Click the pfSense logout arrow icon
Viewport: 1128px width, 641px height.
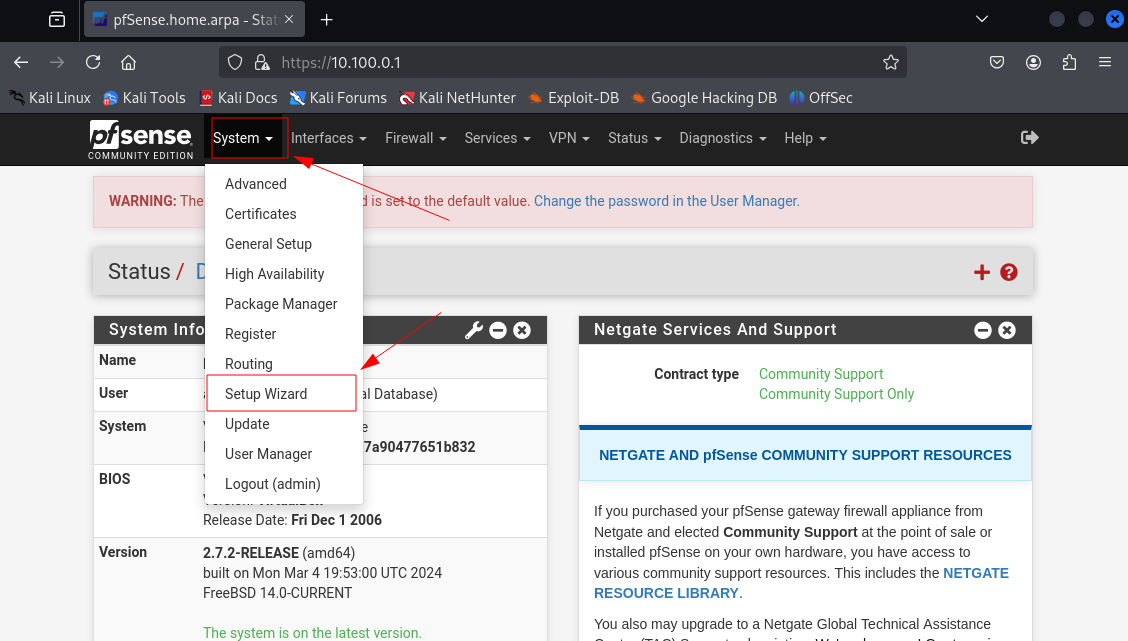point(1029,137)
